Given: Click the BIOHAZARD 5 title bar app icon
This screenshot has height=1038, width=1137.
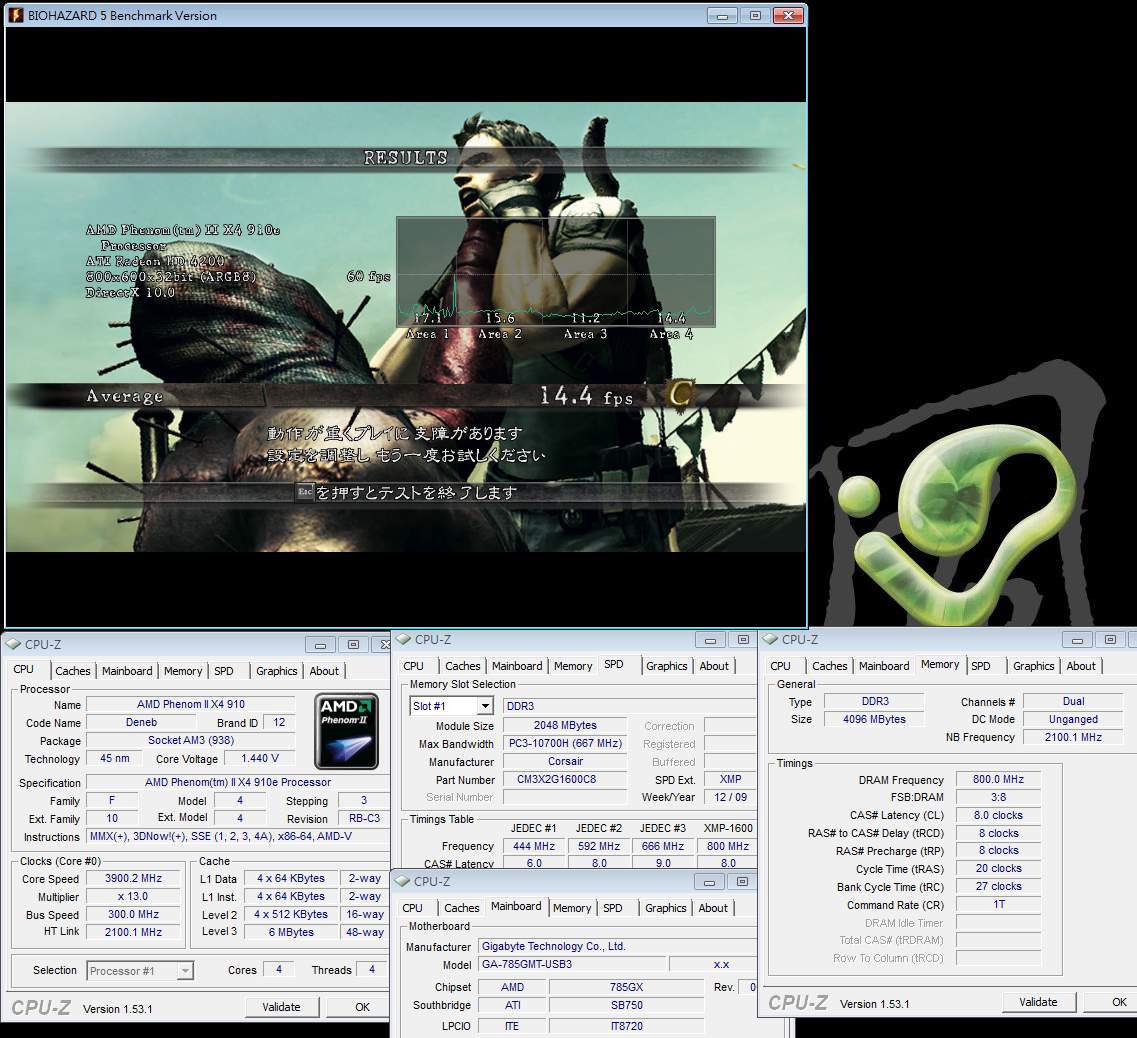Looking at the screenshot, I should click(x=15, y=15).
